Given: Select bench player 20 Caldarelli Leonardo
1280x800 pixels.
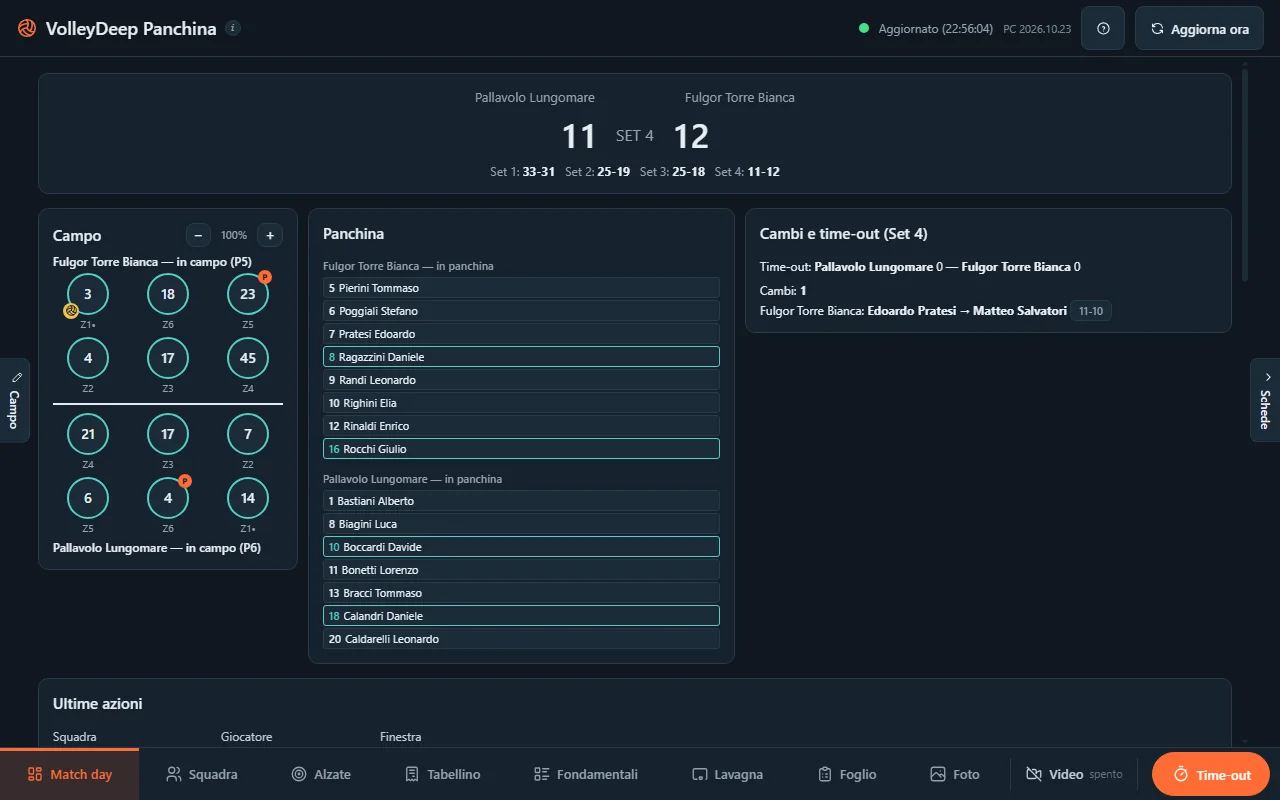Looking at the screenshot, I should point(521,639).
